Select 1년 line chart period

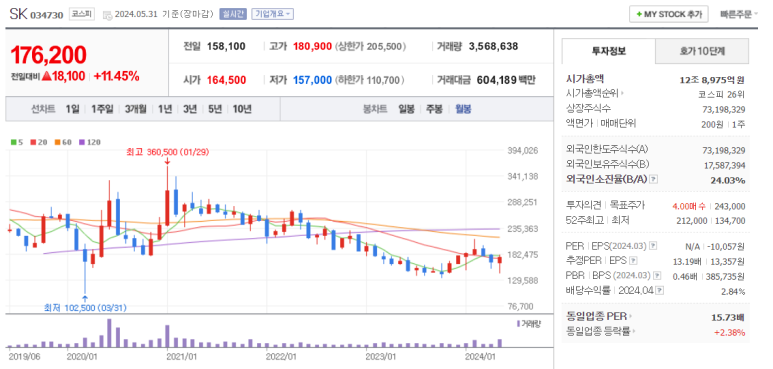click(165, 109)
